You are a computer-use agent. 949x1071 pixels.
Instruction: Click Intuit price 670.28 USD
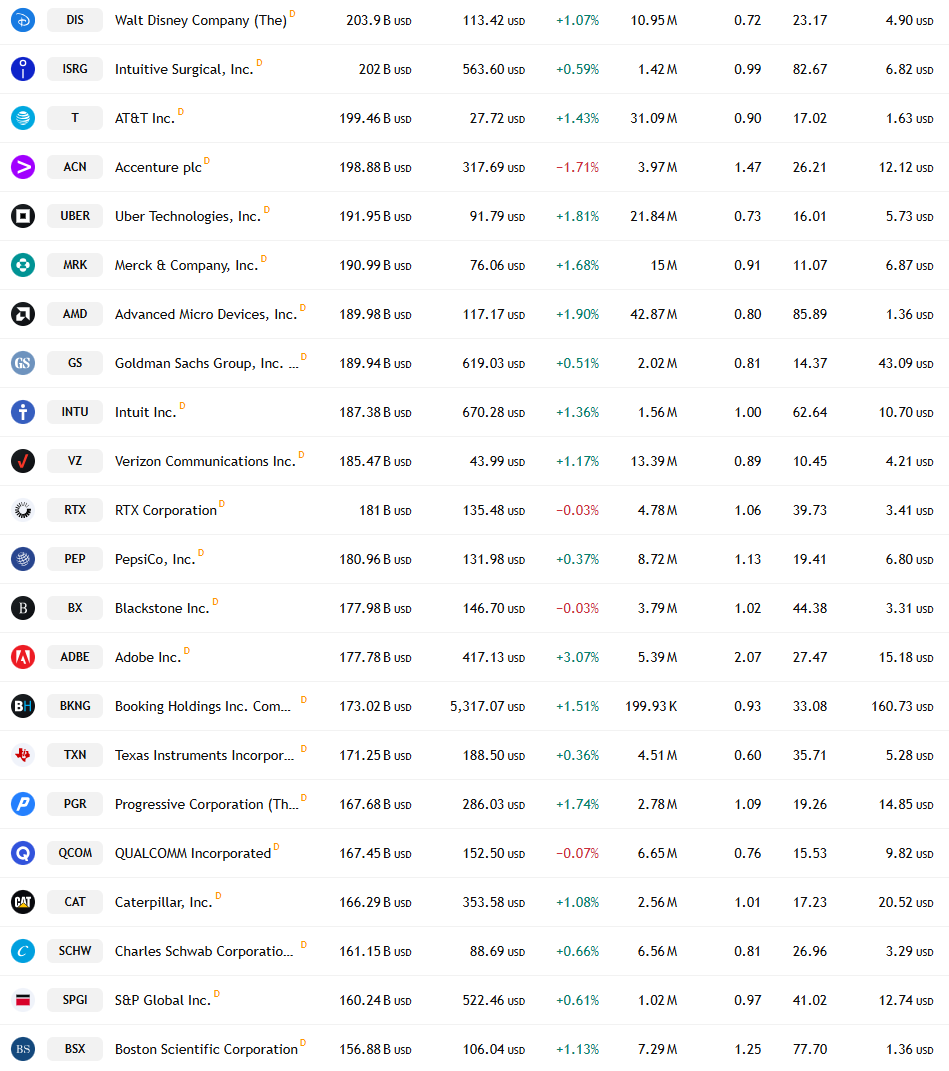(493, 413)
